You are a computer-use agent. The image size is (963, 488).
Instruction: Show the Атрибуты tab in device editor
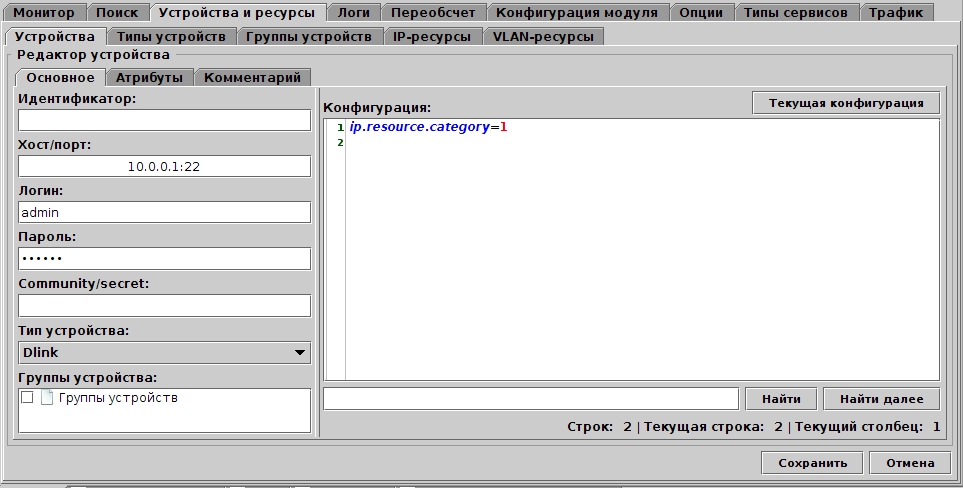click(149, 77)
